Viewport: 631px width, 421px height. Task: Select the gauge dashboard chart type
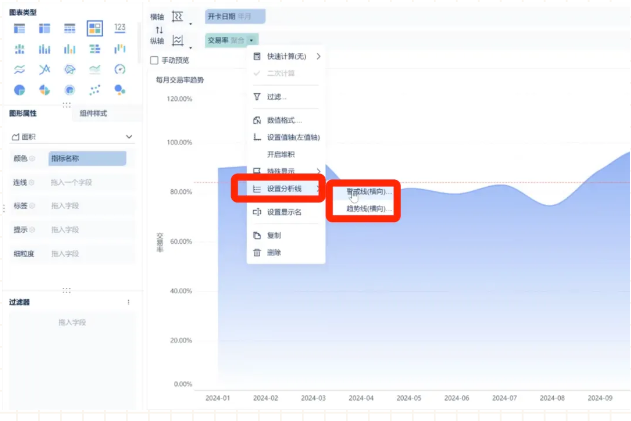[x=120, y=69]
